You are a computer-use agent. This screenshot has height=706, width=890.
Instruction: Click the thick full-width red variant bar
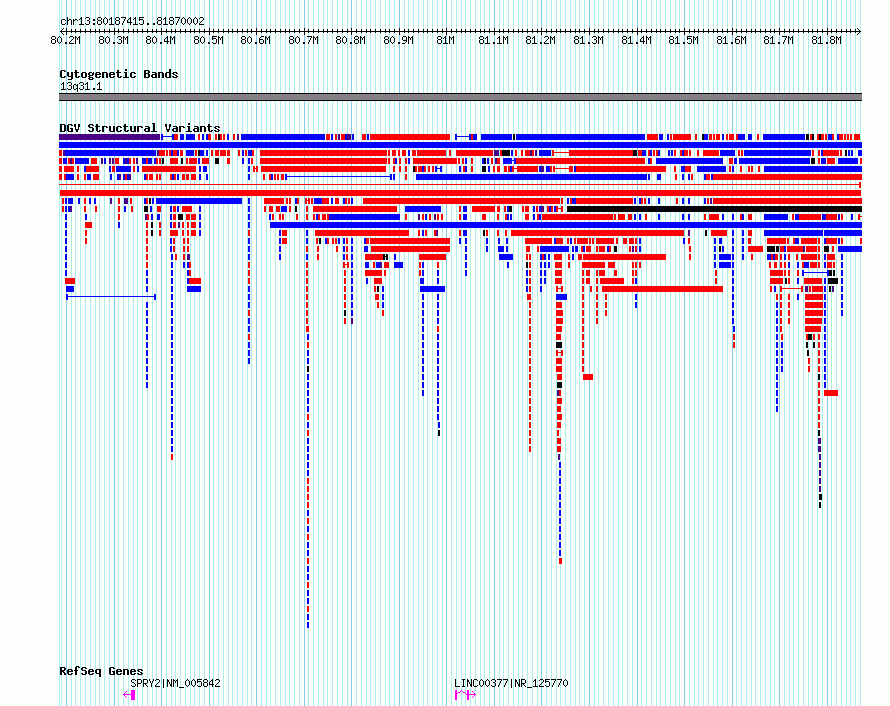coord(460,193)
